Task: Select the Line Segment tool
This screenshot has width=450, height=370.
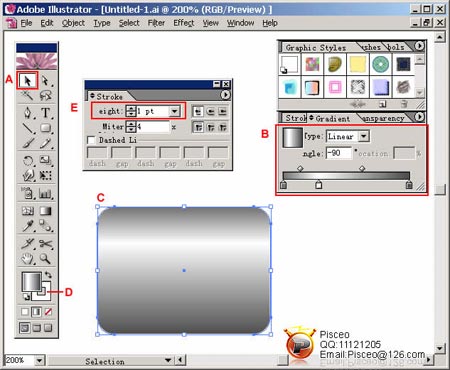Action: [27, 128]
